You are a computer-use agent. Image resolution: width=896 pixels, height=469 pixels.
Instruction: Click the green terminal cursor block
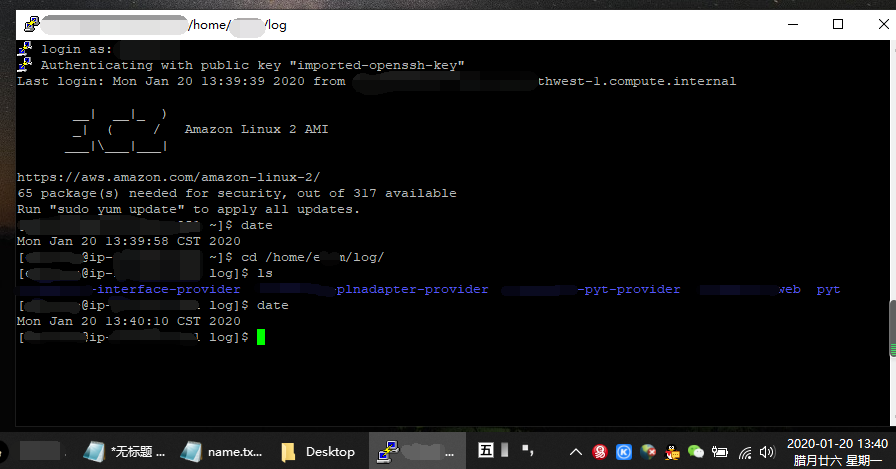click(261, 337)
